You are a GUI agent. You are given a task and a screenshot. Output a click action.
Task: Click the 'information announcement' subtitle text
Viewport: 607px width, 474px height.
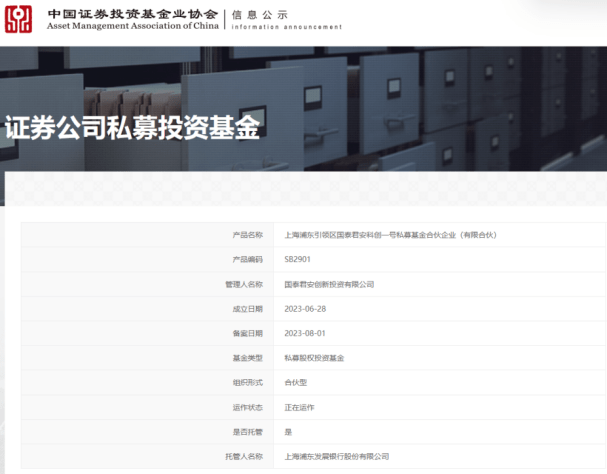click(x=286, y=27)
